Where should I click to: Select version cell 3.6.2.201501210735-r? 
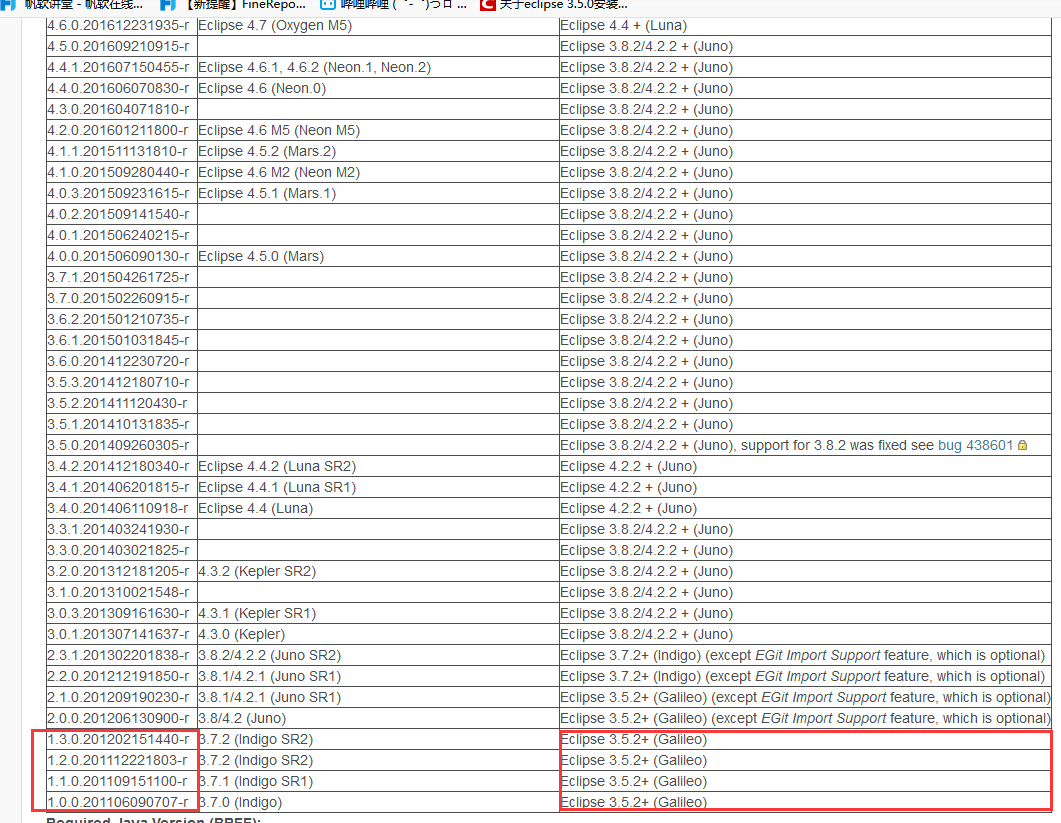pyautogui.click(x=122, y=319)
